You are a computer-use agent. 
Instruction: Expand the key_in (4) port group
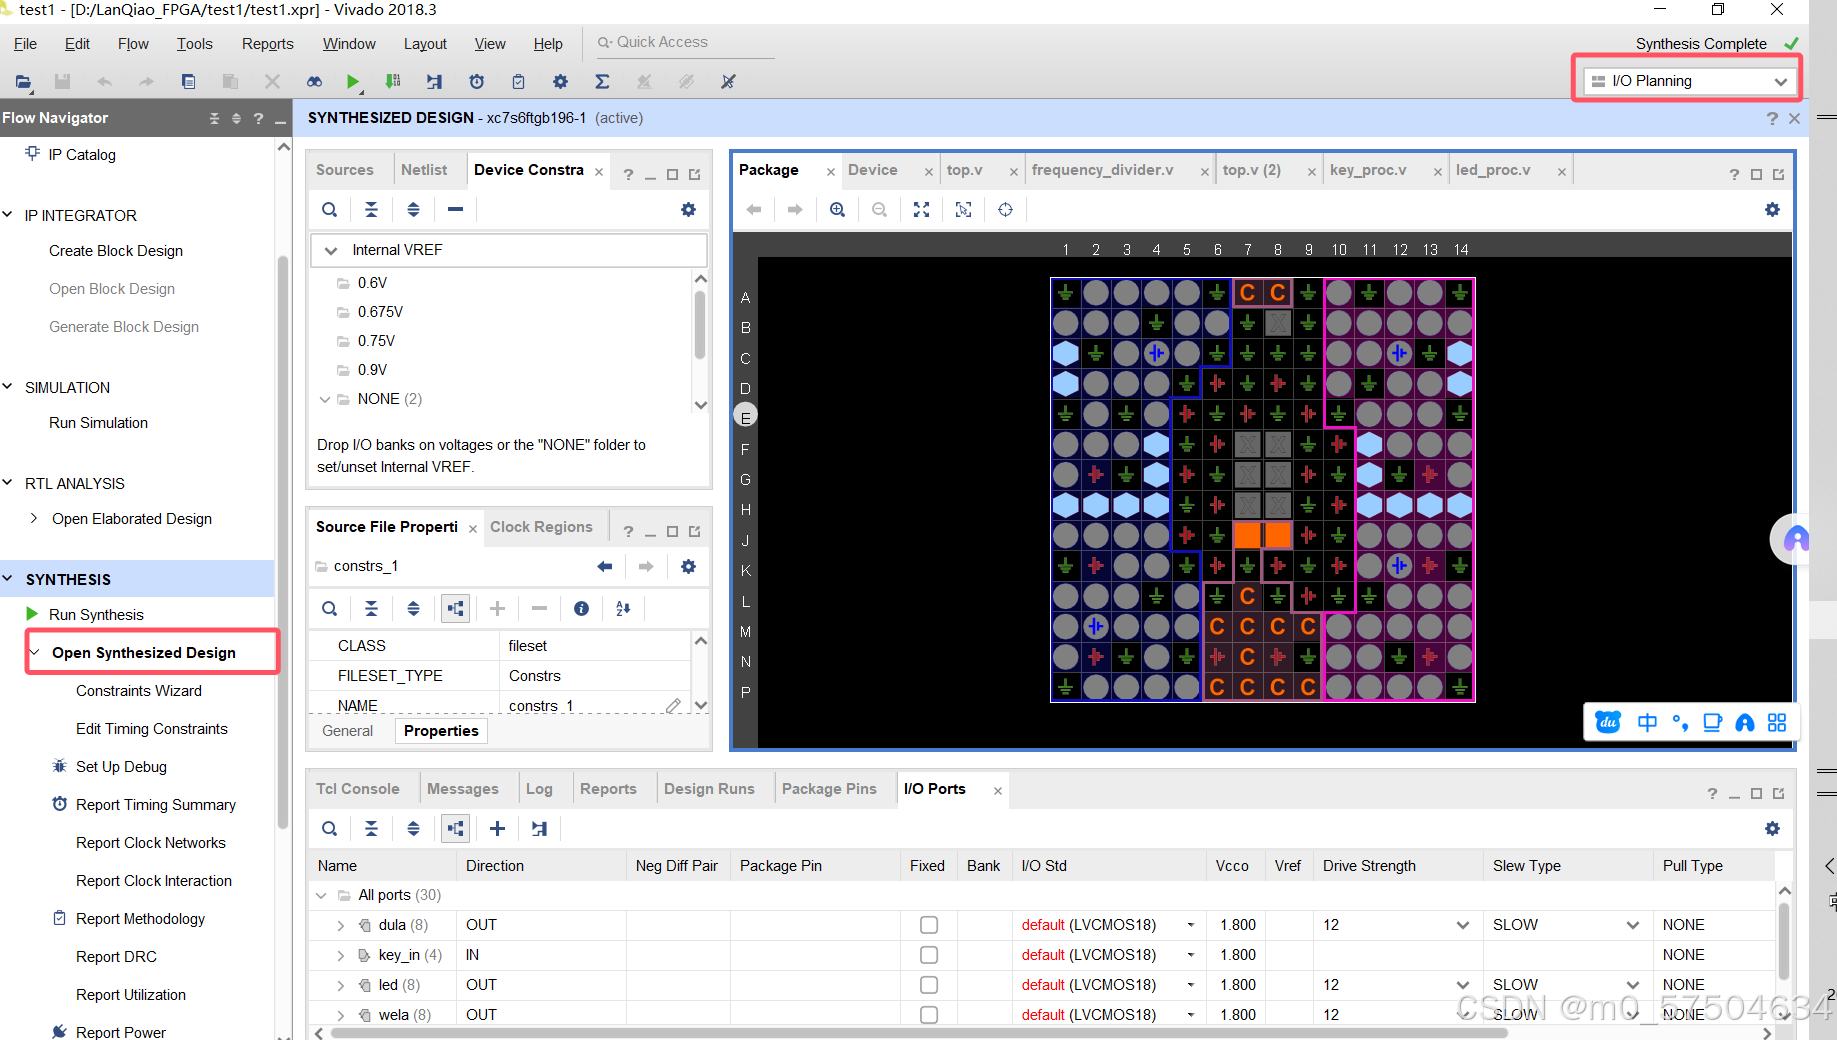(x=340, y=955)
